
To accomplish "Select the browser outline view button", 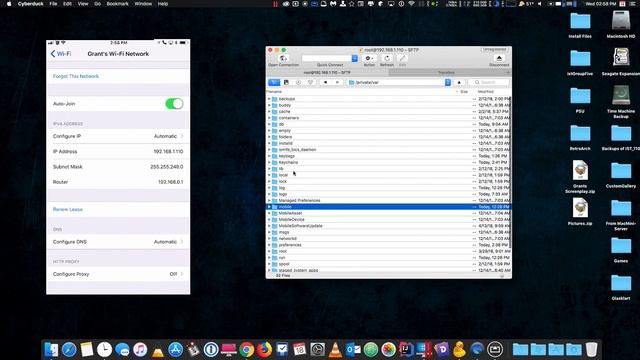I will [x=274, y=82].
